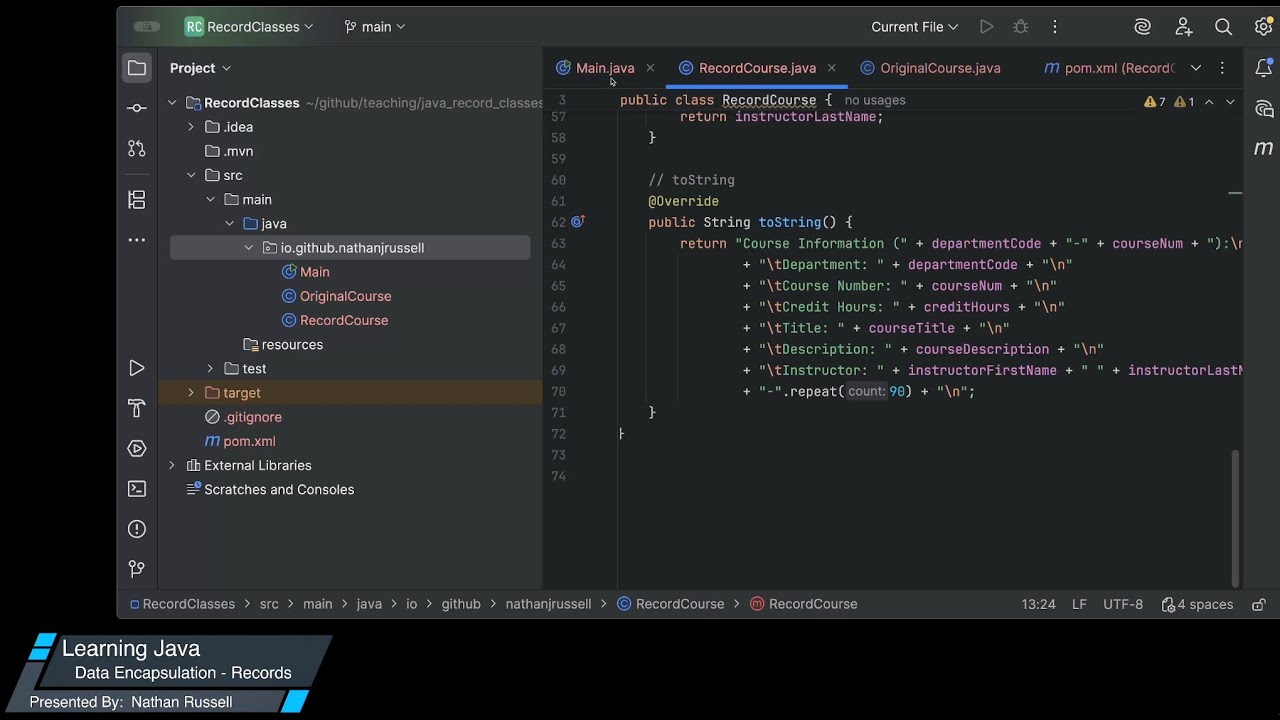
Task: Change file encoding UTF-8 in status bar
Action: [x=1123, y=604]
